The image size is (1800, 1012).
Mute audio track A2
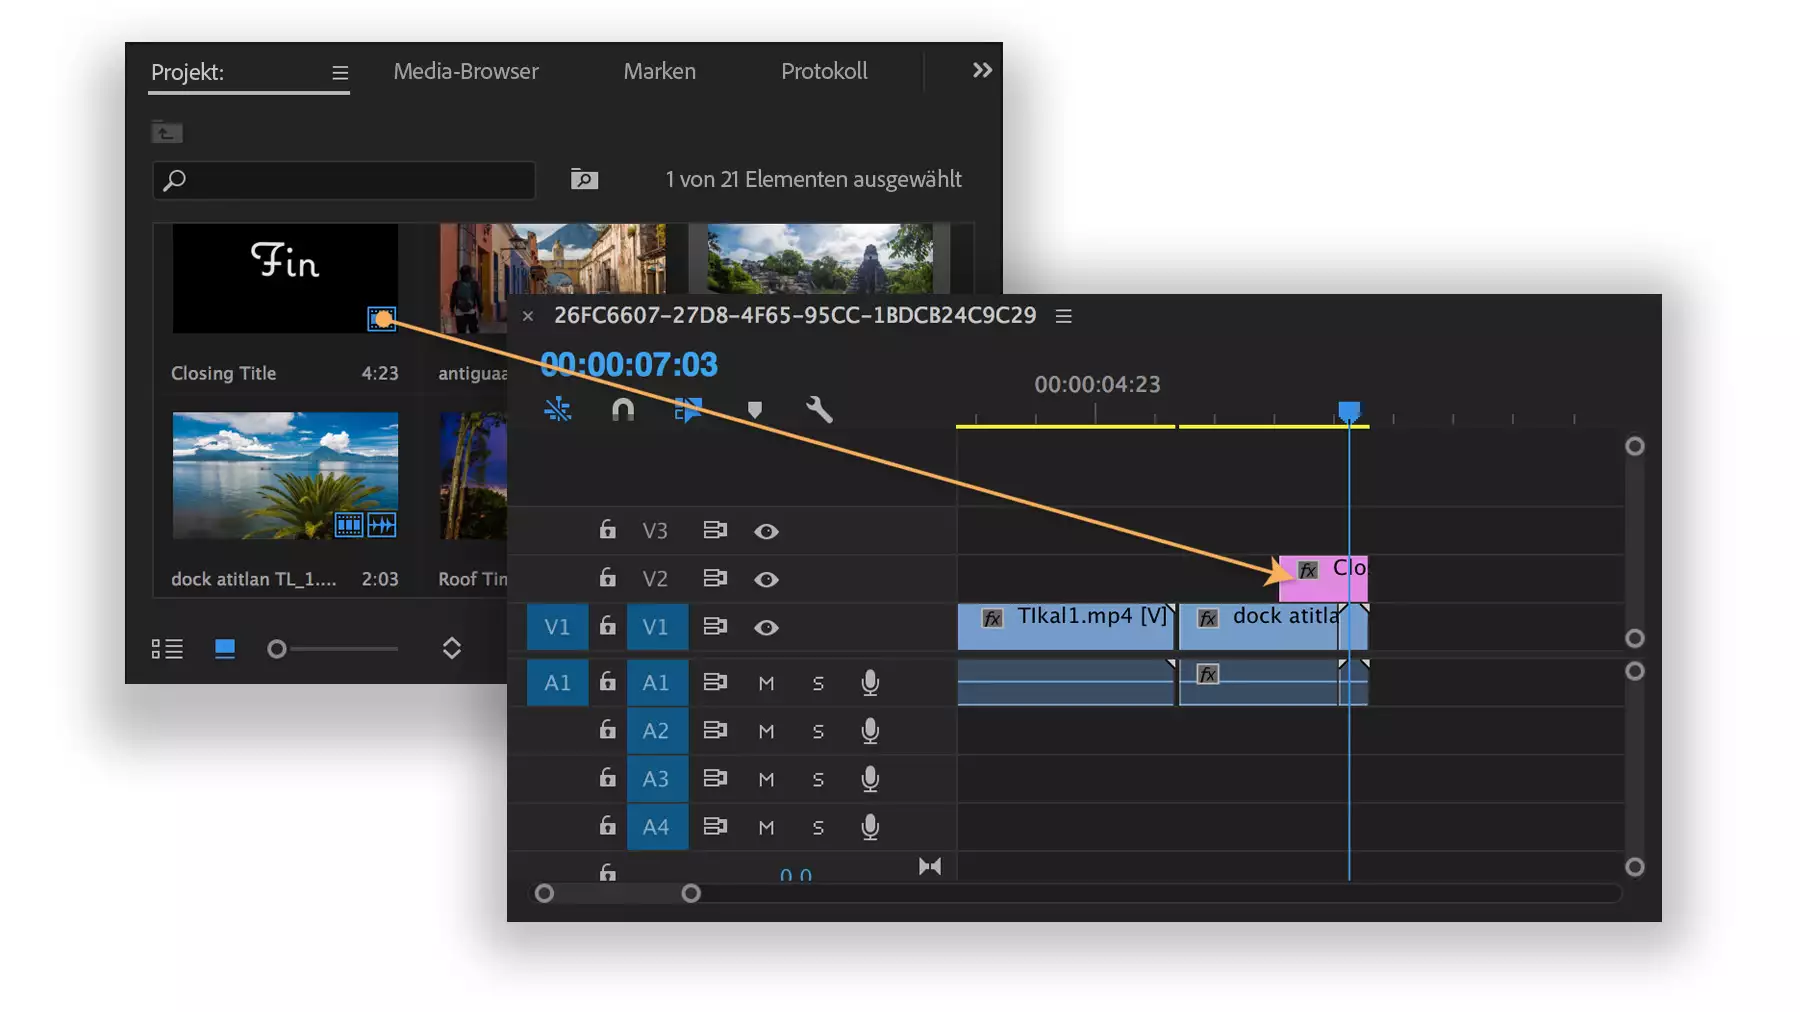tap(766, 731)
